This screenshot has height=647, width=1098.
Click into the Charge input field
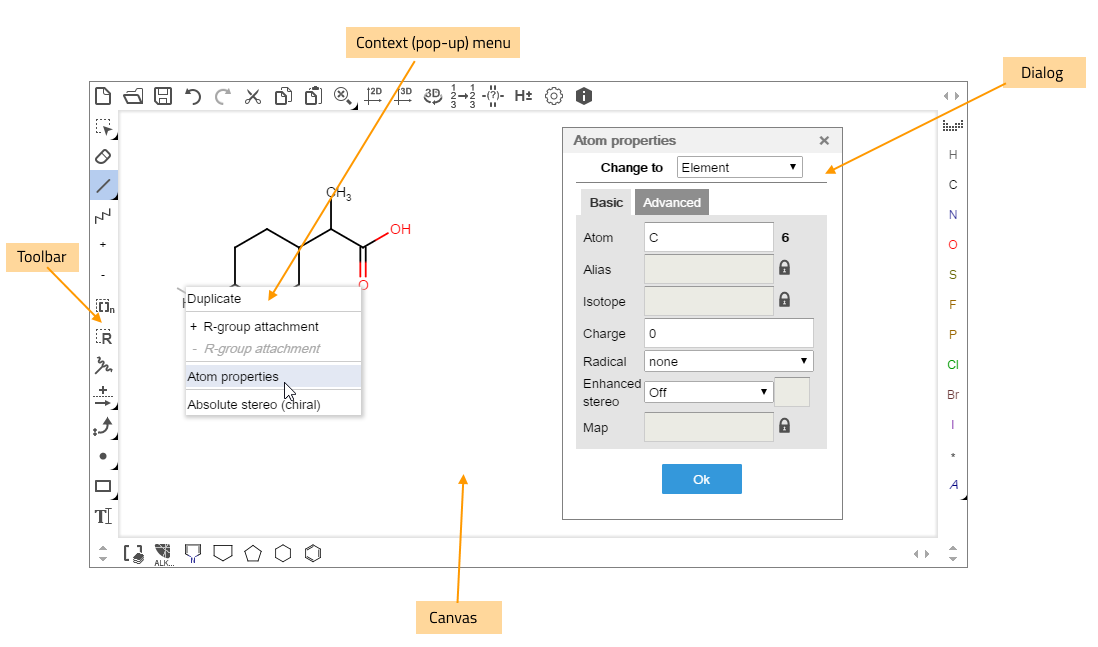click(728, 333)
